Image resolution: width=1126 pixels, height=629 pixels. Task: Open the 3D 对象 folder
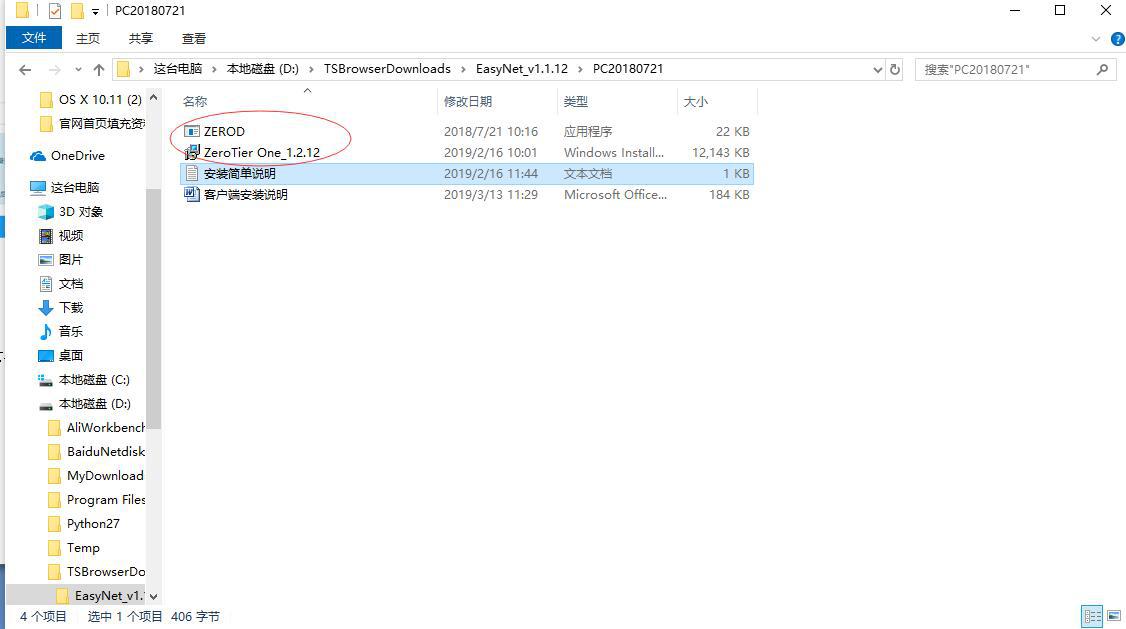pyautogui.click(x=82, y=211)
